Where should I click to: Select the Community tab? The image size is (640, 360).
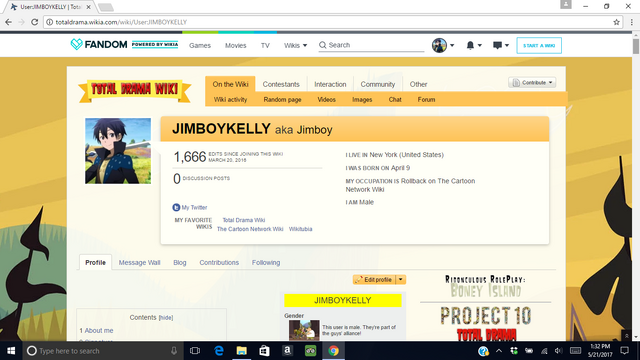(378, 84)
